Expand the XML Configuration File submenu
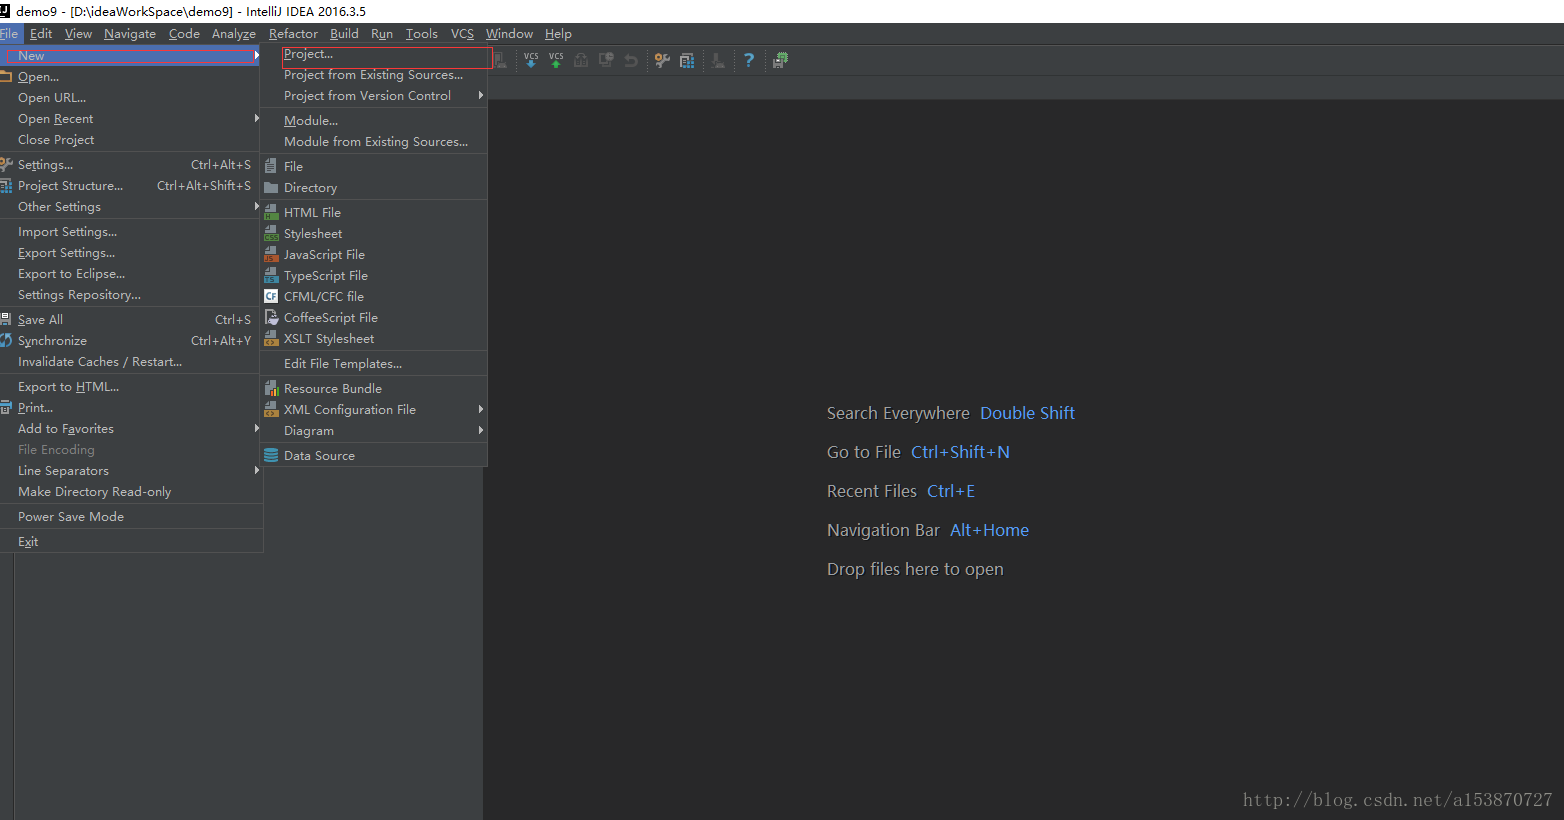1564x820 pixels. (374, 410)
